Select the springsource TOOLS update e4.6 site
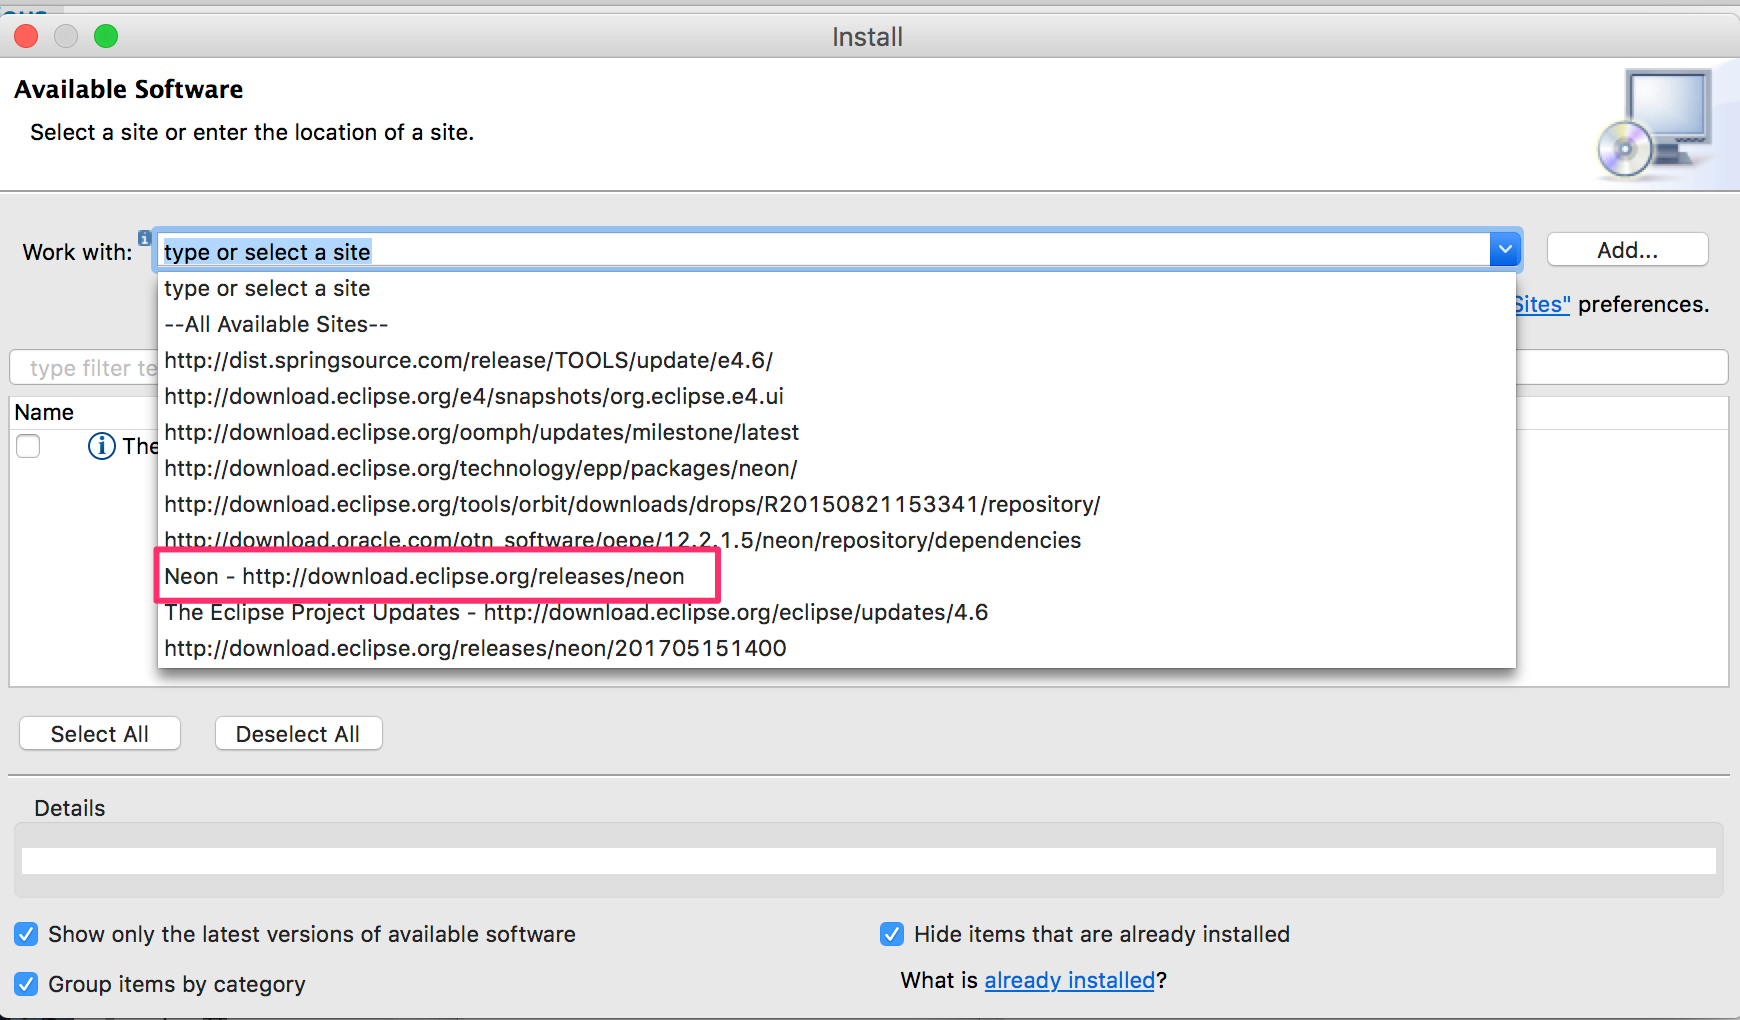Screen dimensions: 1740x1020 point(836,360)
